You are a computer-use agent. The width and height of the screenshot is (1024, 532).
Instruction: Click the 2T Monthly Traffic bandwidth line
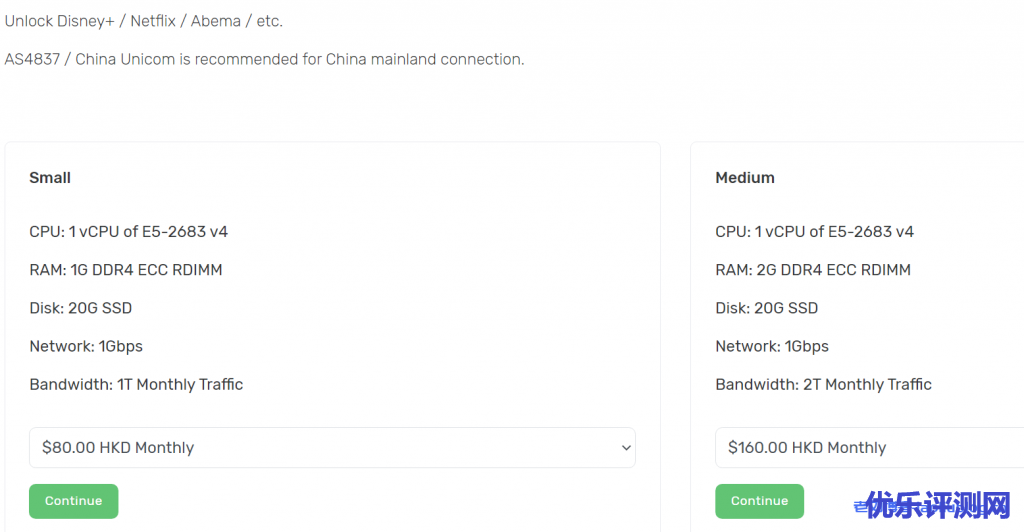[823, 384]
